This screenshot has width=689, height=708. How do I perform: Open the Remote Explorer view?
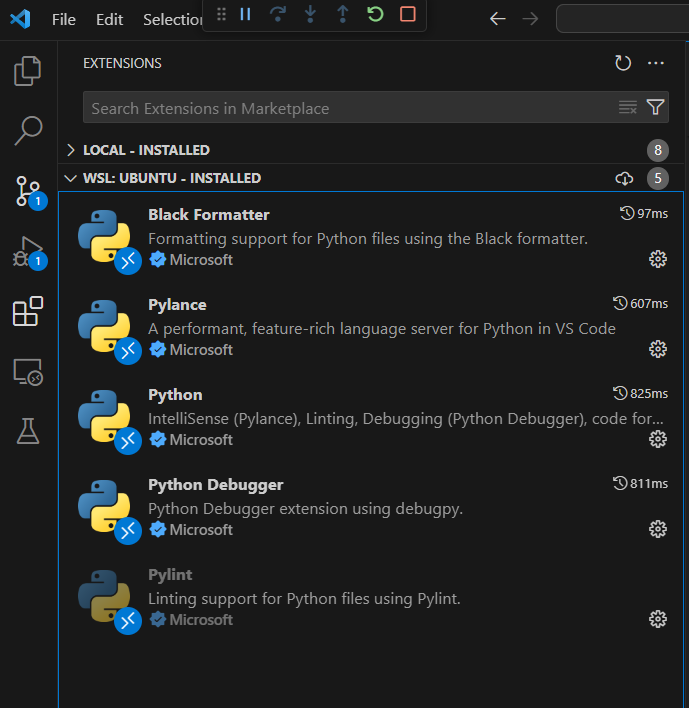28,372
